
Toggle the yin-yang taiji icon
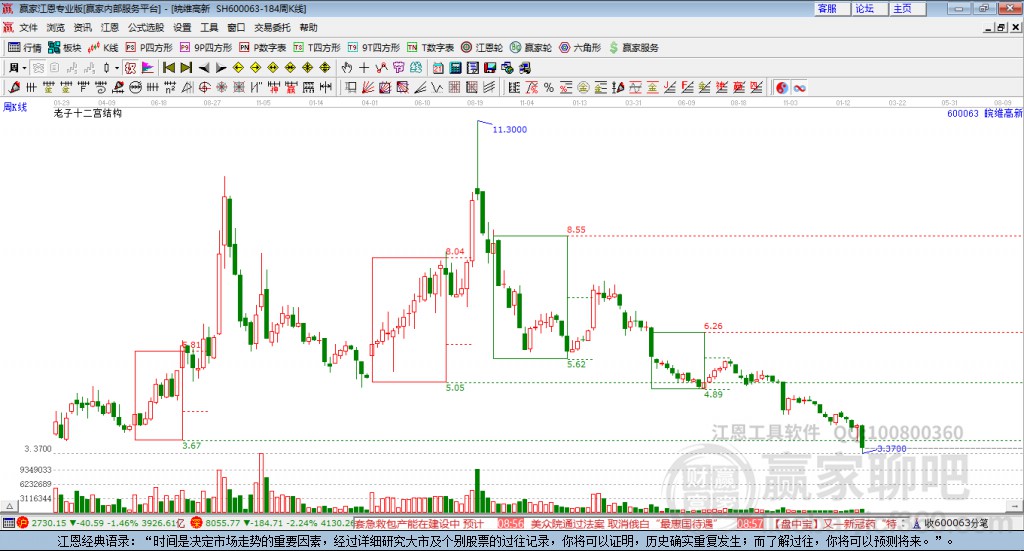(x=782, y=87)
